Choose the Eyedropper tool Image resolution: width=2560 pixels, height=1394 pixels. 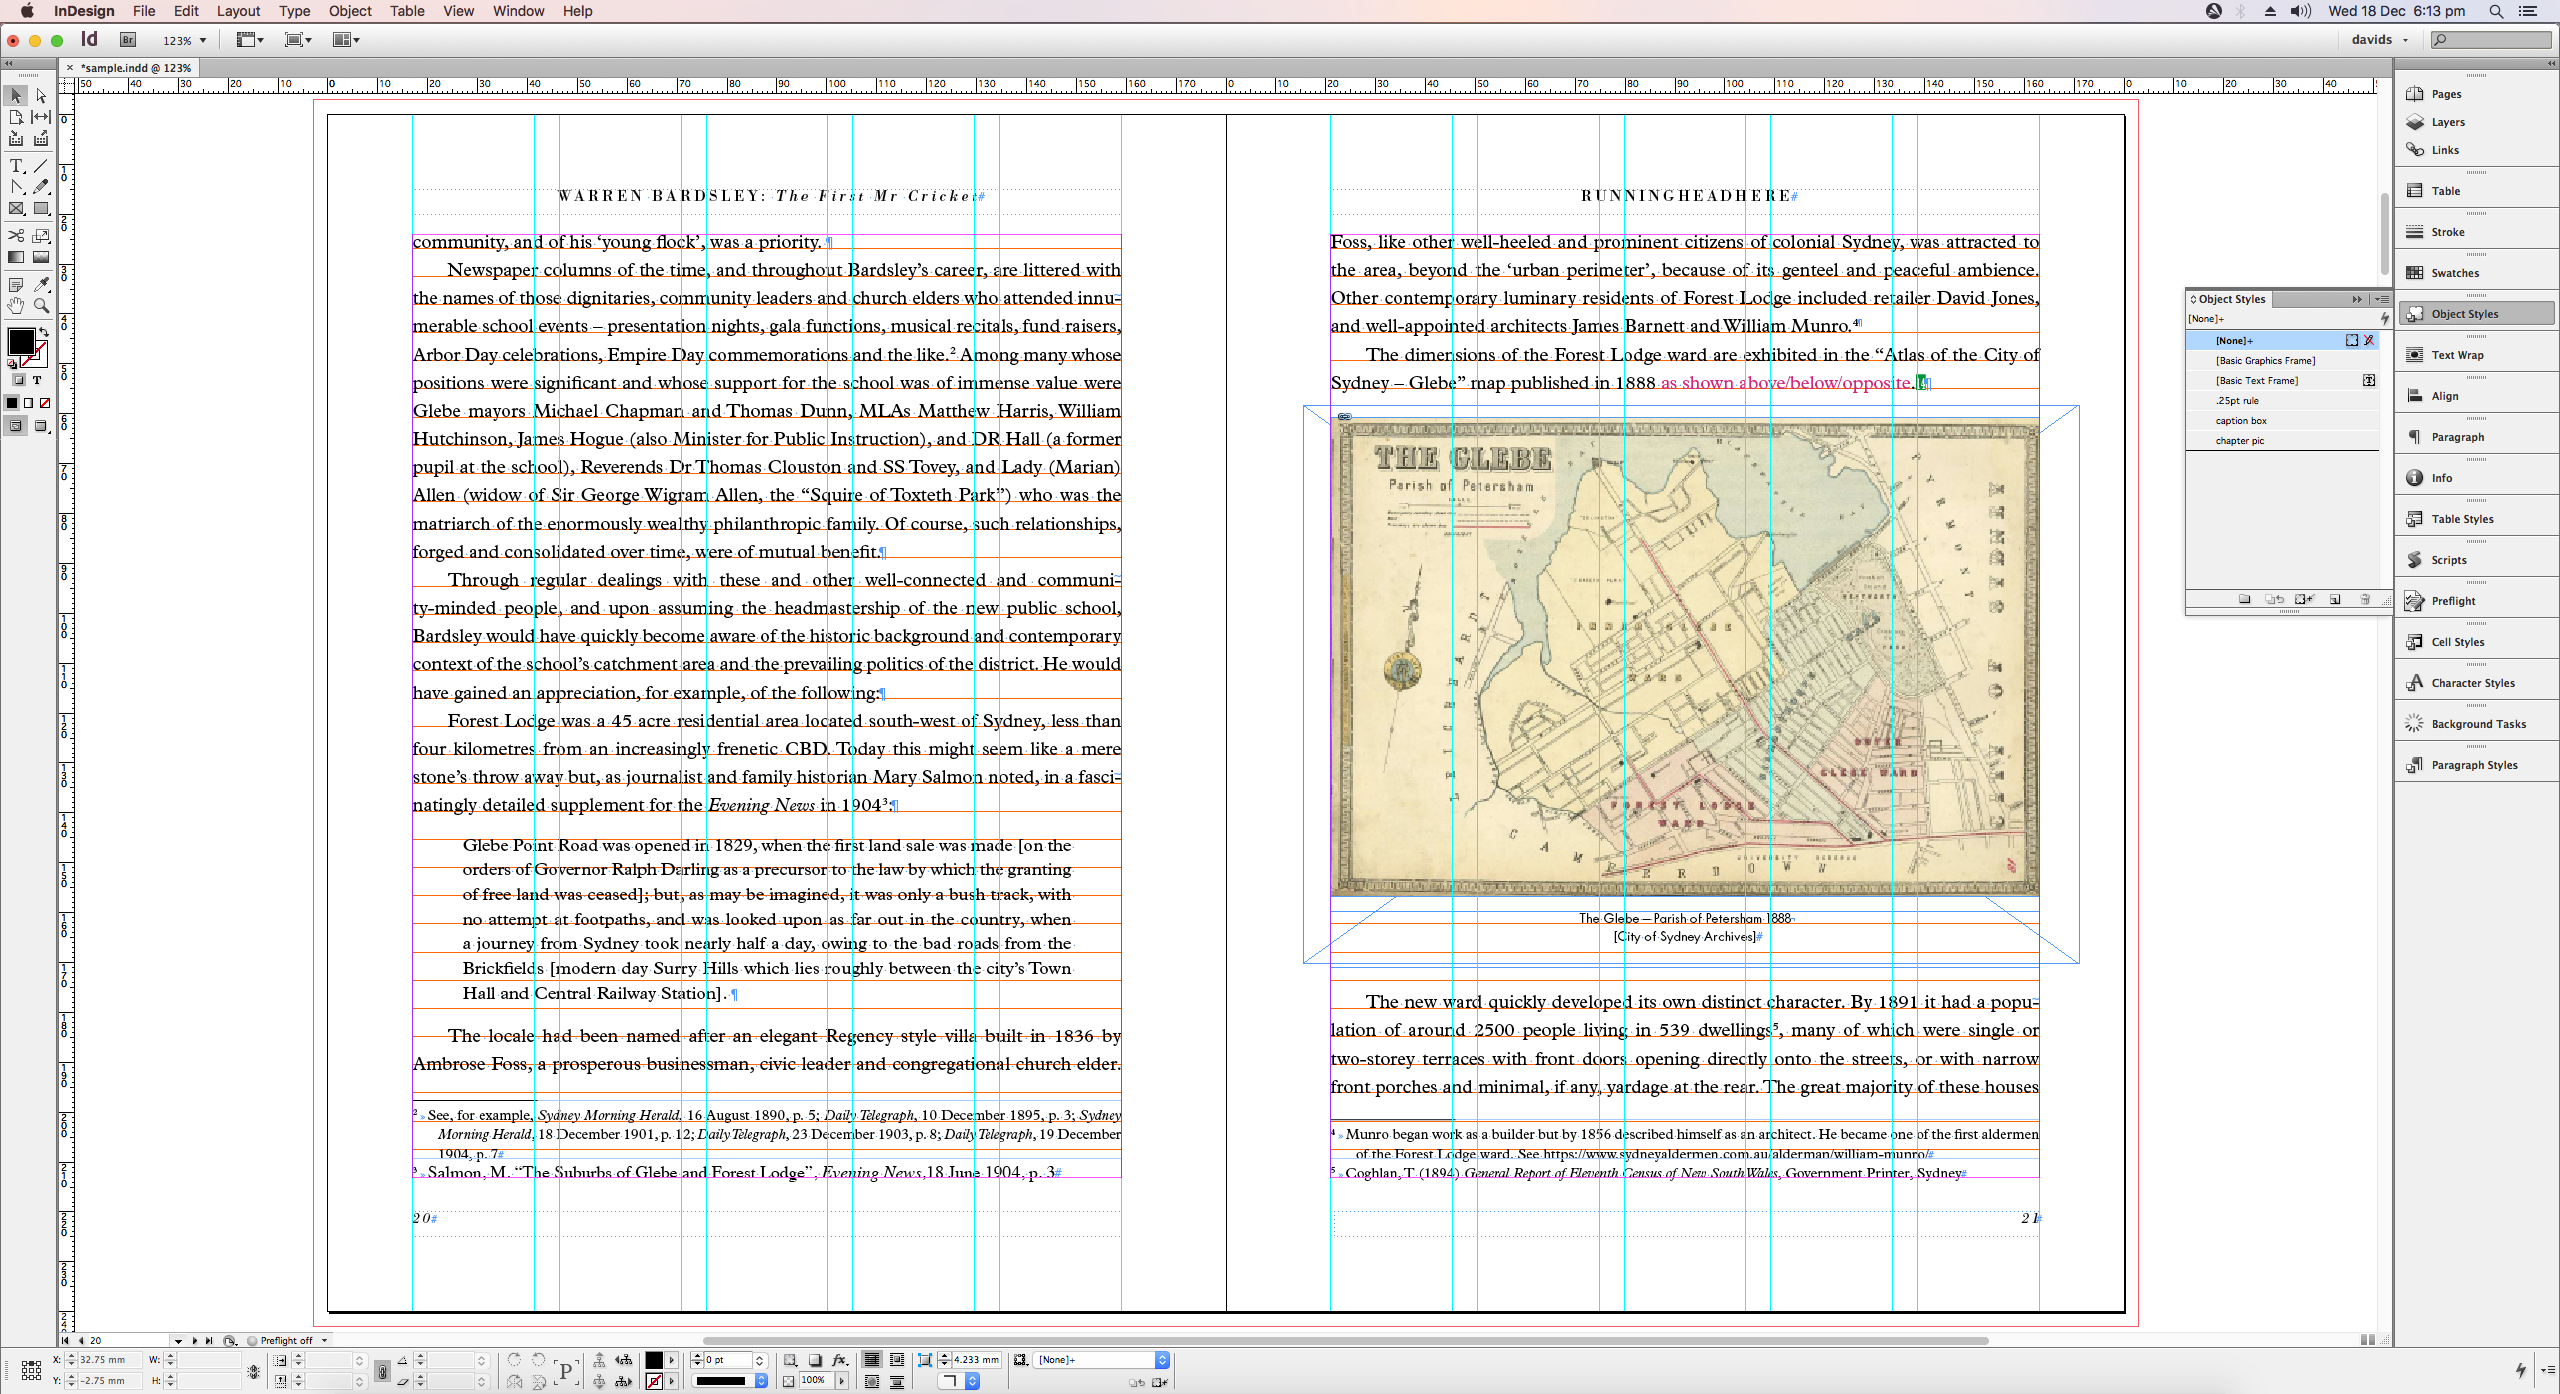pos(41,285)
